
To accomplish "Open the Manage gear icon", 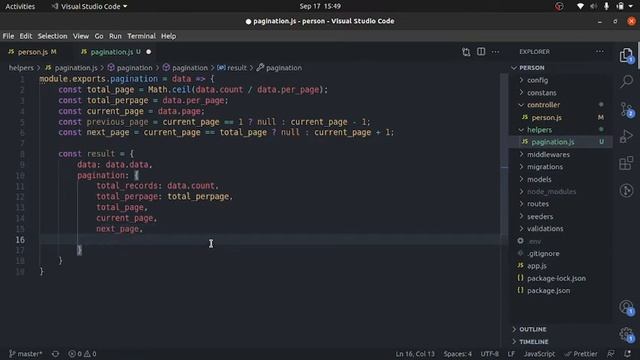I will pos(626,334).
